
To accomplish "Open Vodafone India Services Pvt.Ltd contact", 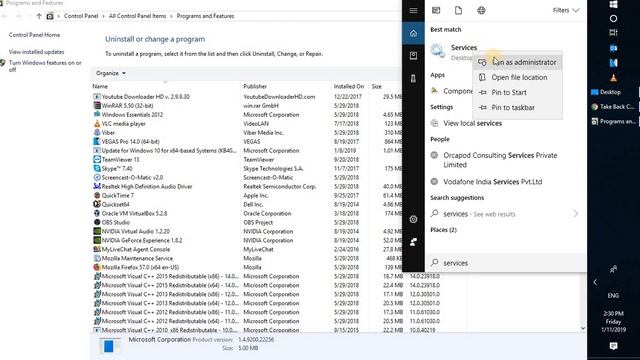I will pyautogui.click(x=493, y=182).
